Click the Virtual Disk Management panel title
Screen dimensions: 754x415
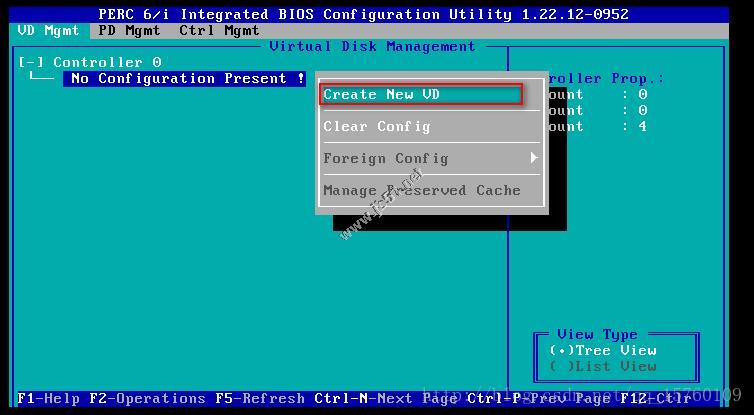(x=372, y=46)
